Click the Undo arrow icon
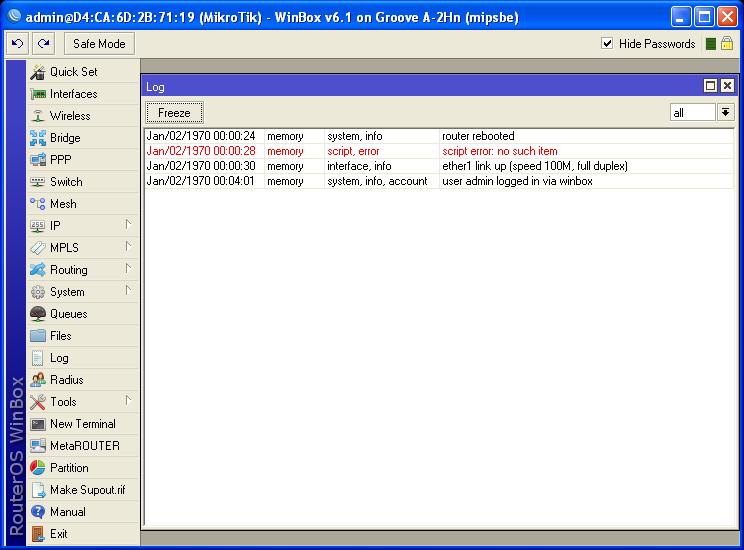The width and height of the screenshot is (744, 550). click(x=18, y=44)
